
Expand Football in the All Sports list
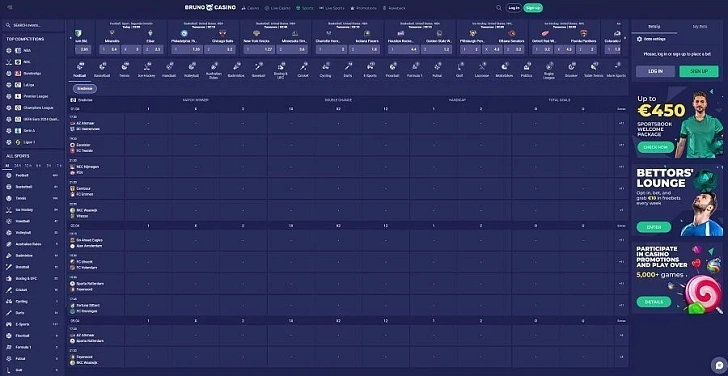pyautogui.click(x=32, y=175)
